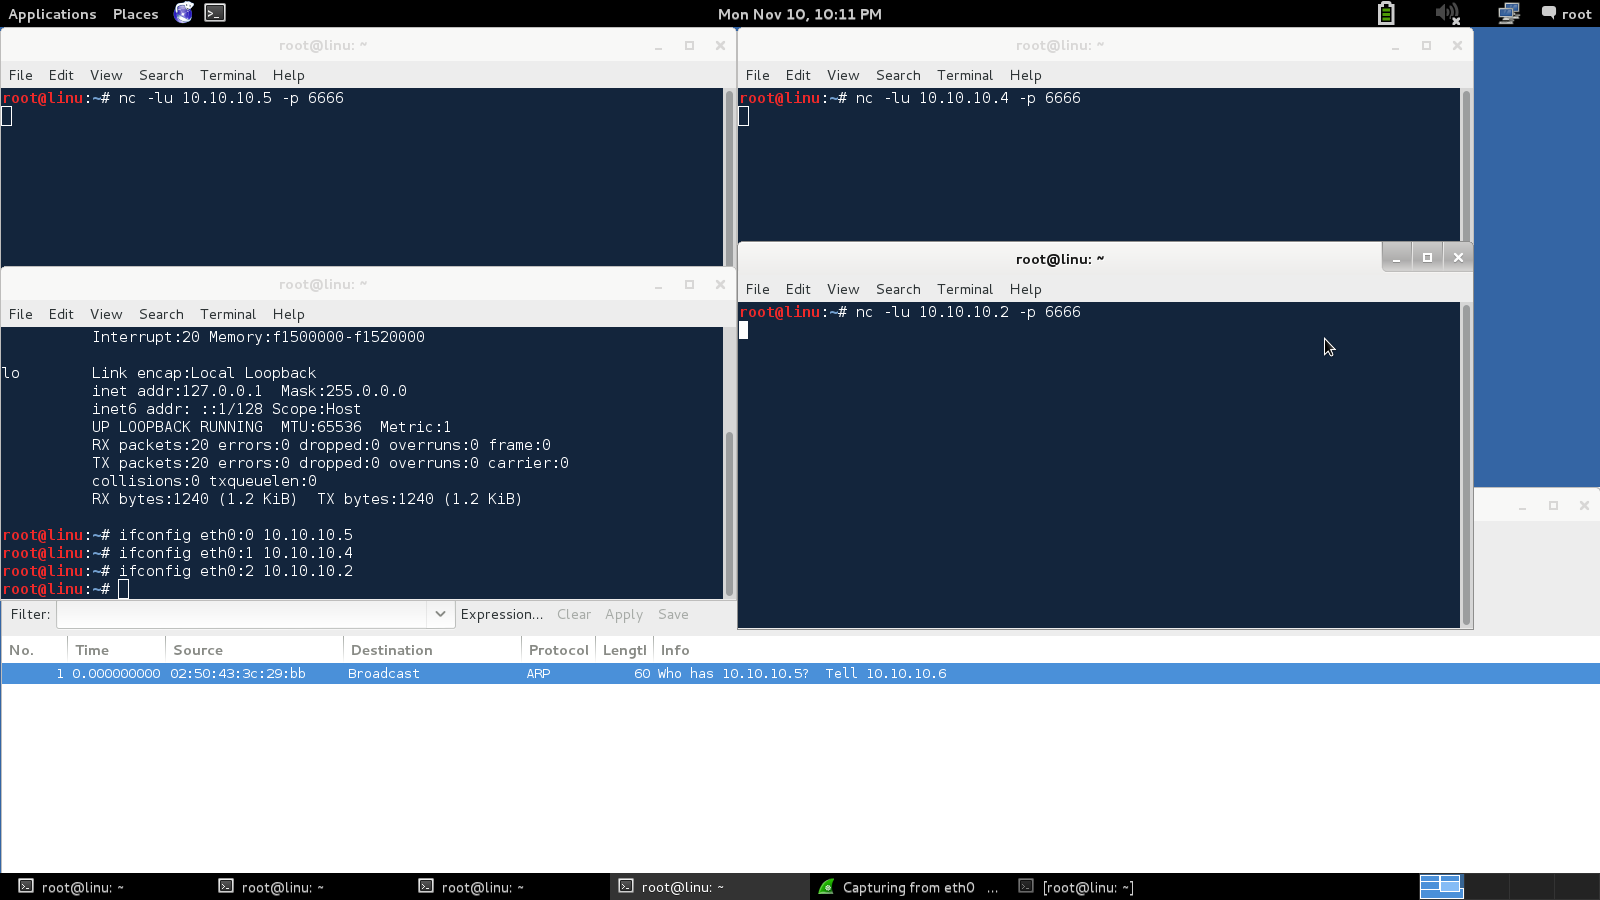This screenshot has width=1600, height=900.
Task: Click the Expression... button
Action: coord(501,614)
